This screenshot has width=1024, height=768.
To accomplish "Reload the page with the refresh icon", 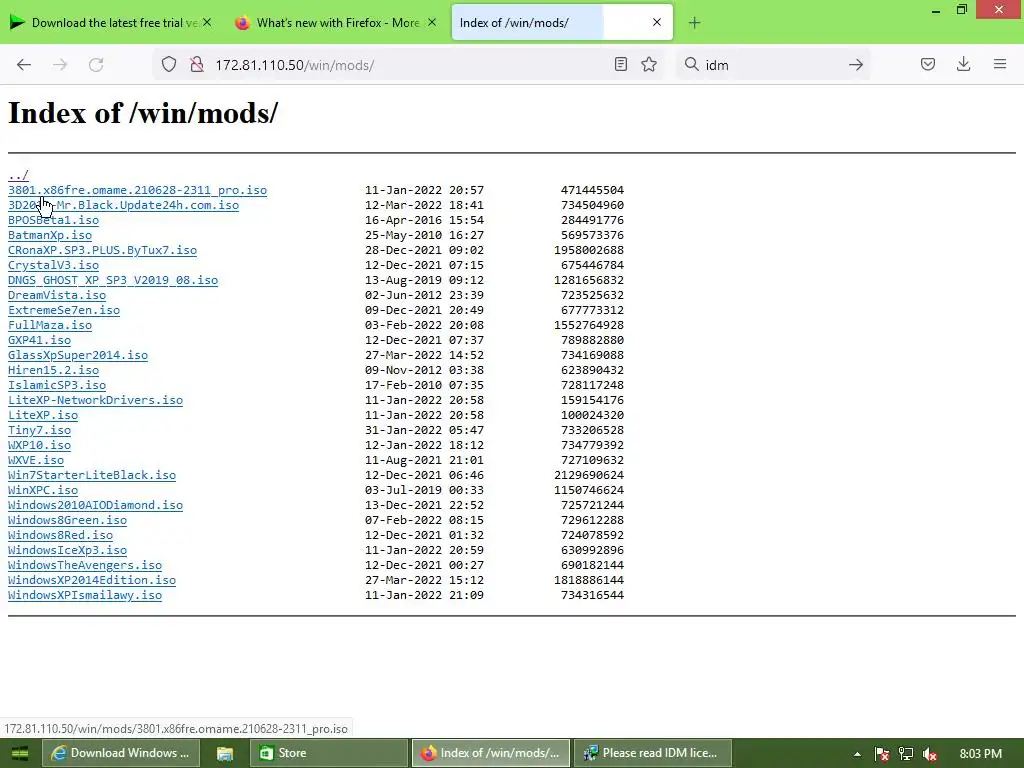I will (x=96, y=65).
